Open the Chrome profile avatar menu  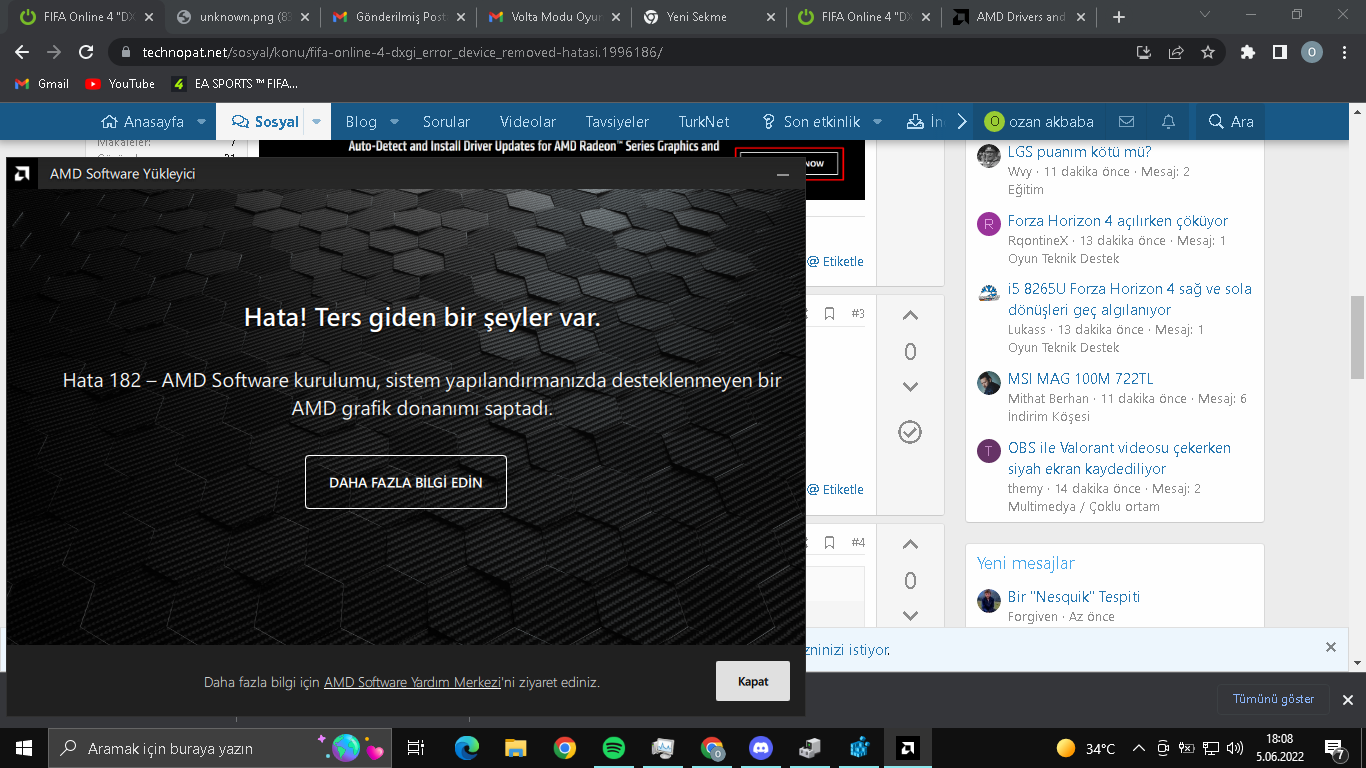[1312, 52]
